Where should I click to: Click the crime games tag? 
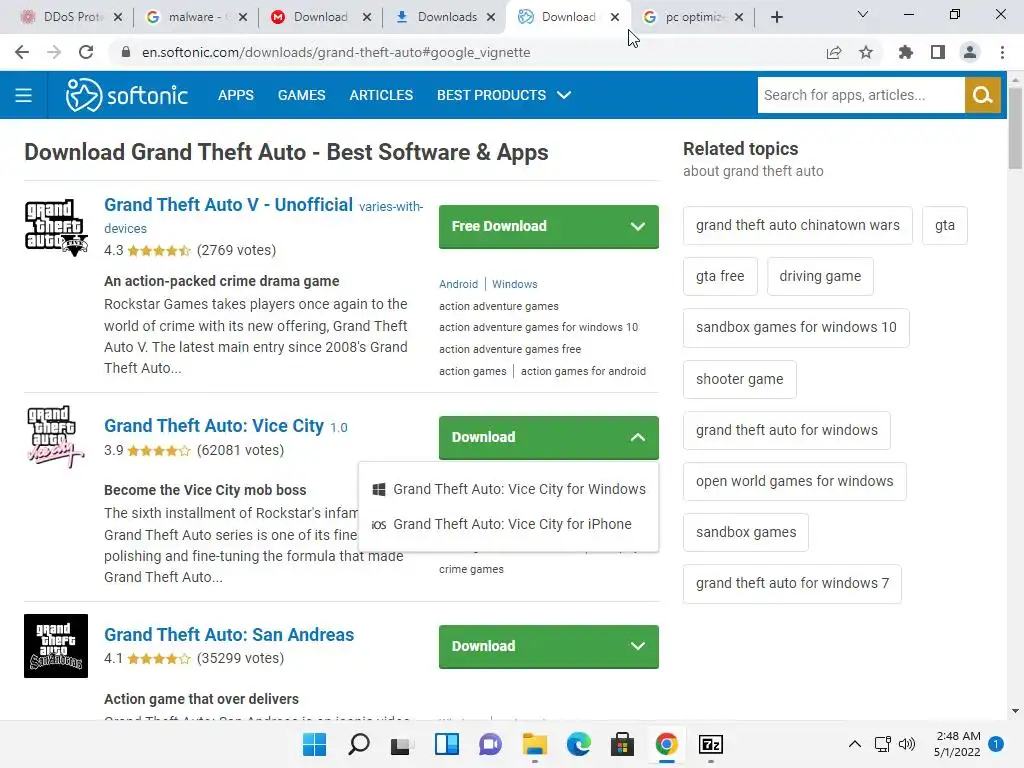pos(471,569)
